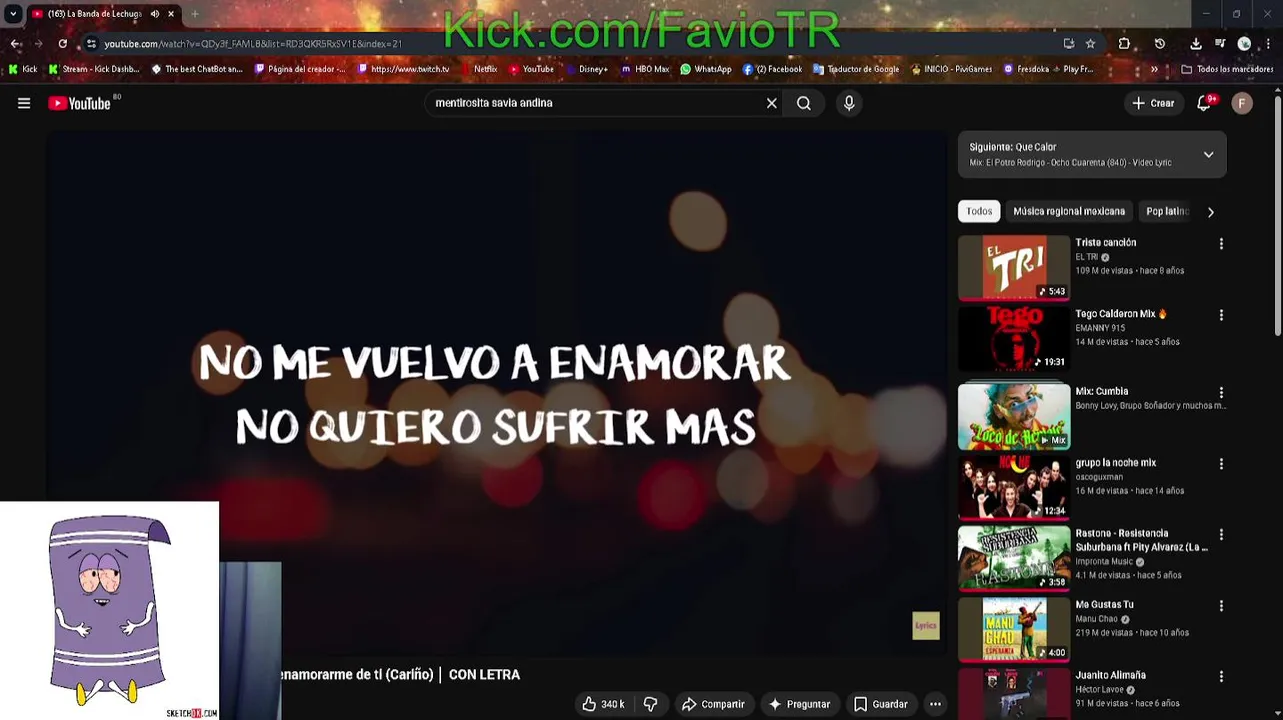Screen dimensions: 1283x720
Task: Click the browser address bar URL
Action: point(252,44)
